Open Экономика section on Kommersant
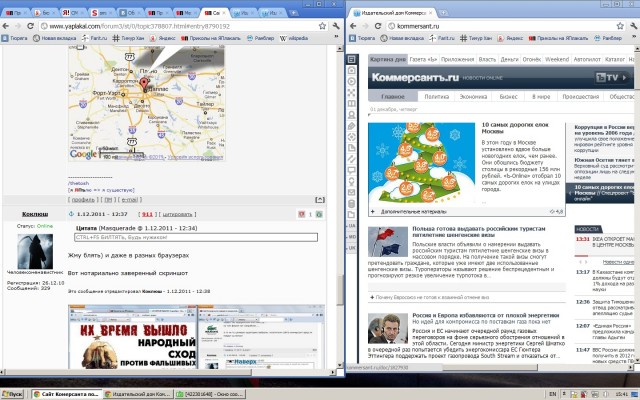 point(473,97)
